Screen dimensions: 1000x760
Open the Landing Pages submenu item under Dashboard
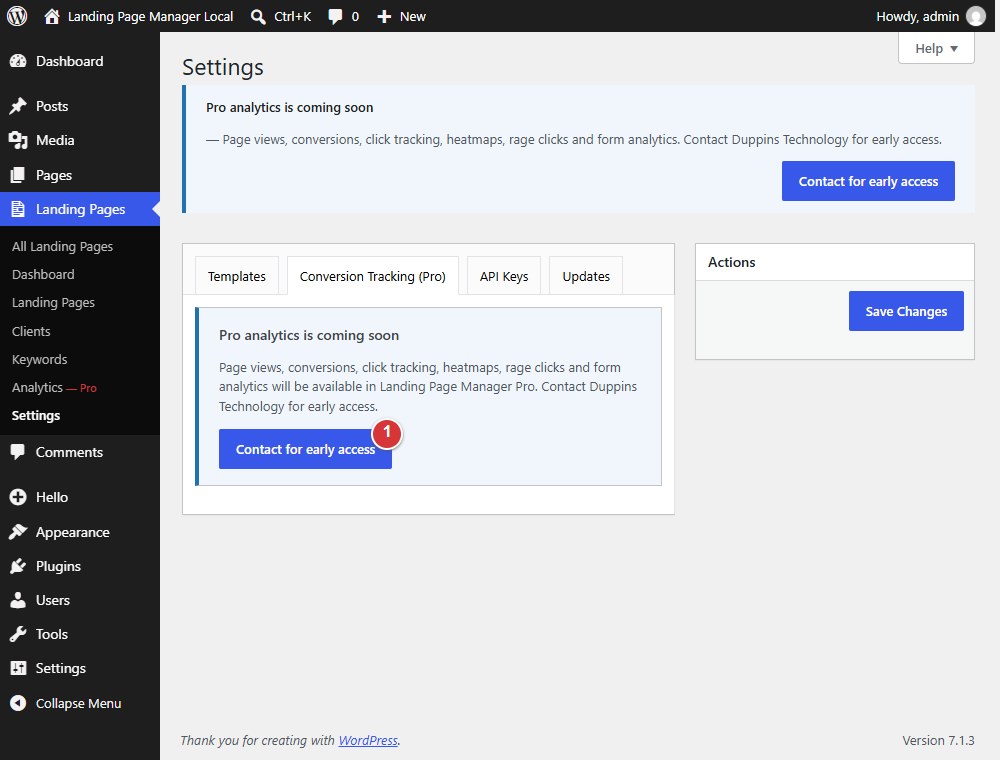pyautogui.click(x=54, y=302)
